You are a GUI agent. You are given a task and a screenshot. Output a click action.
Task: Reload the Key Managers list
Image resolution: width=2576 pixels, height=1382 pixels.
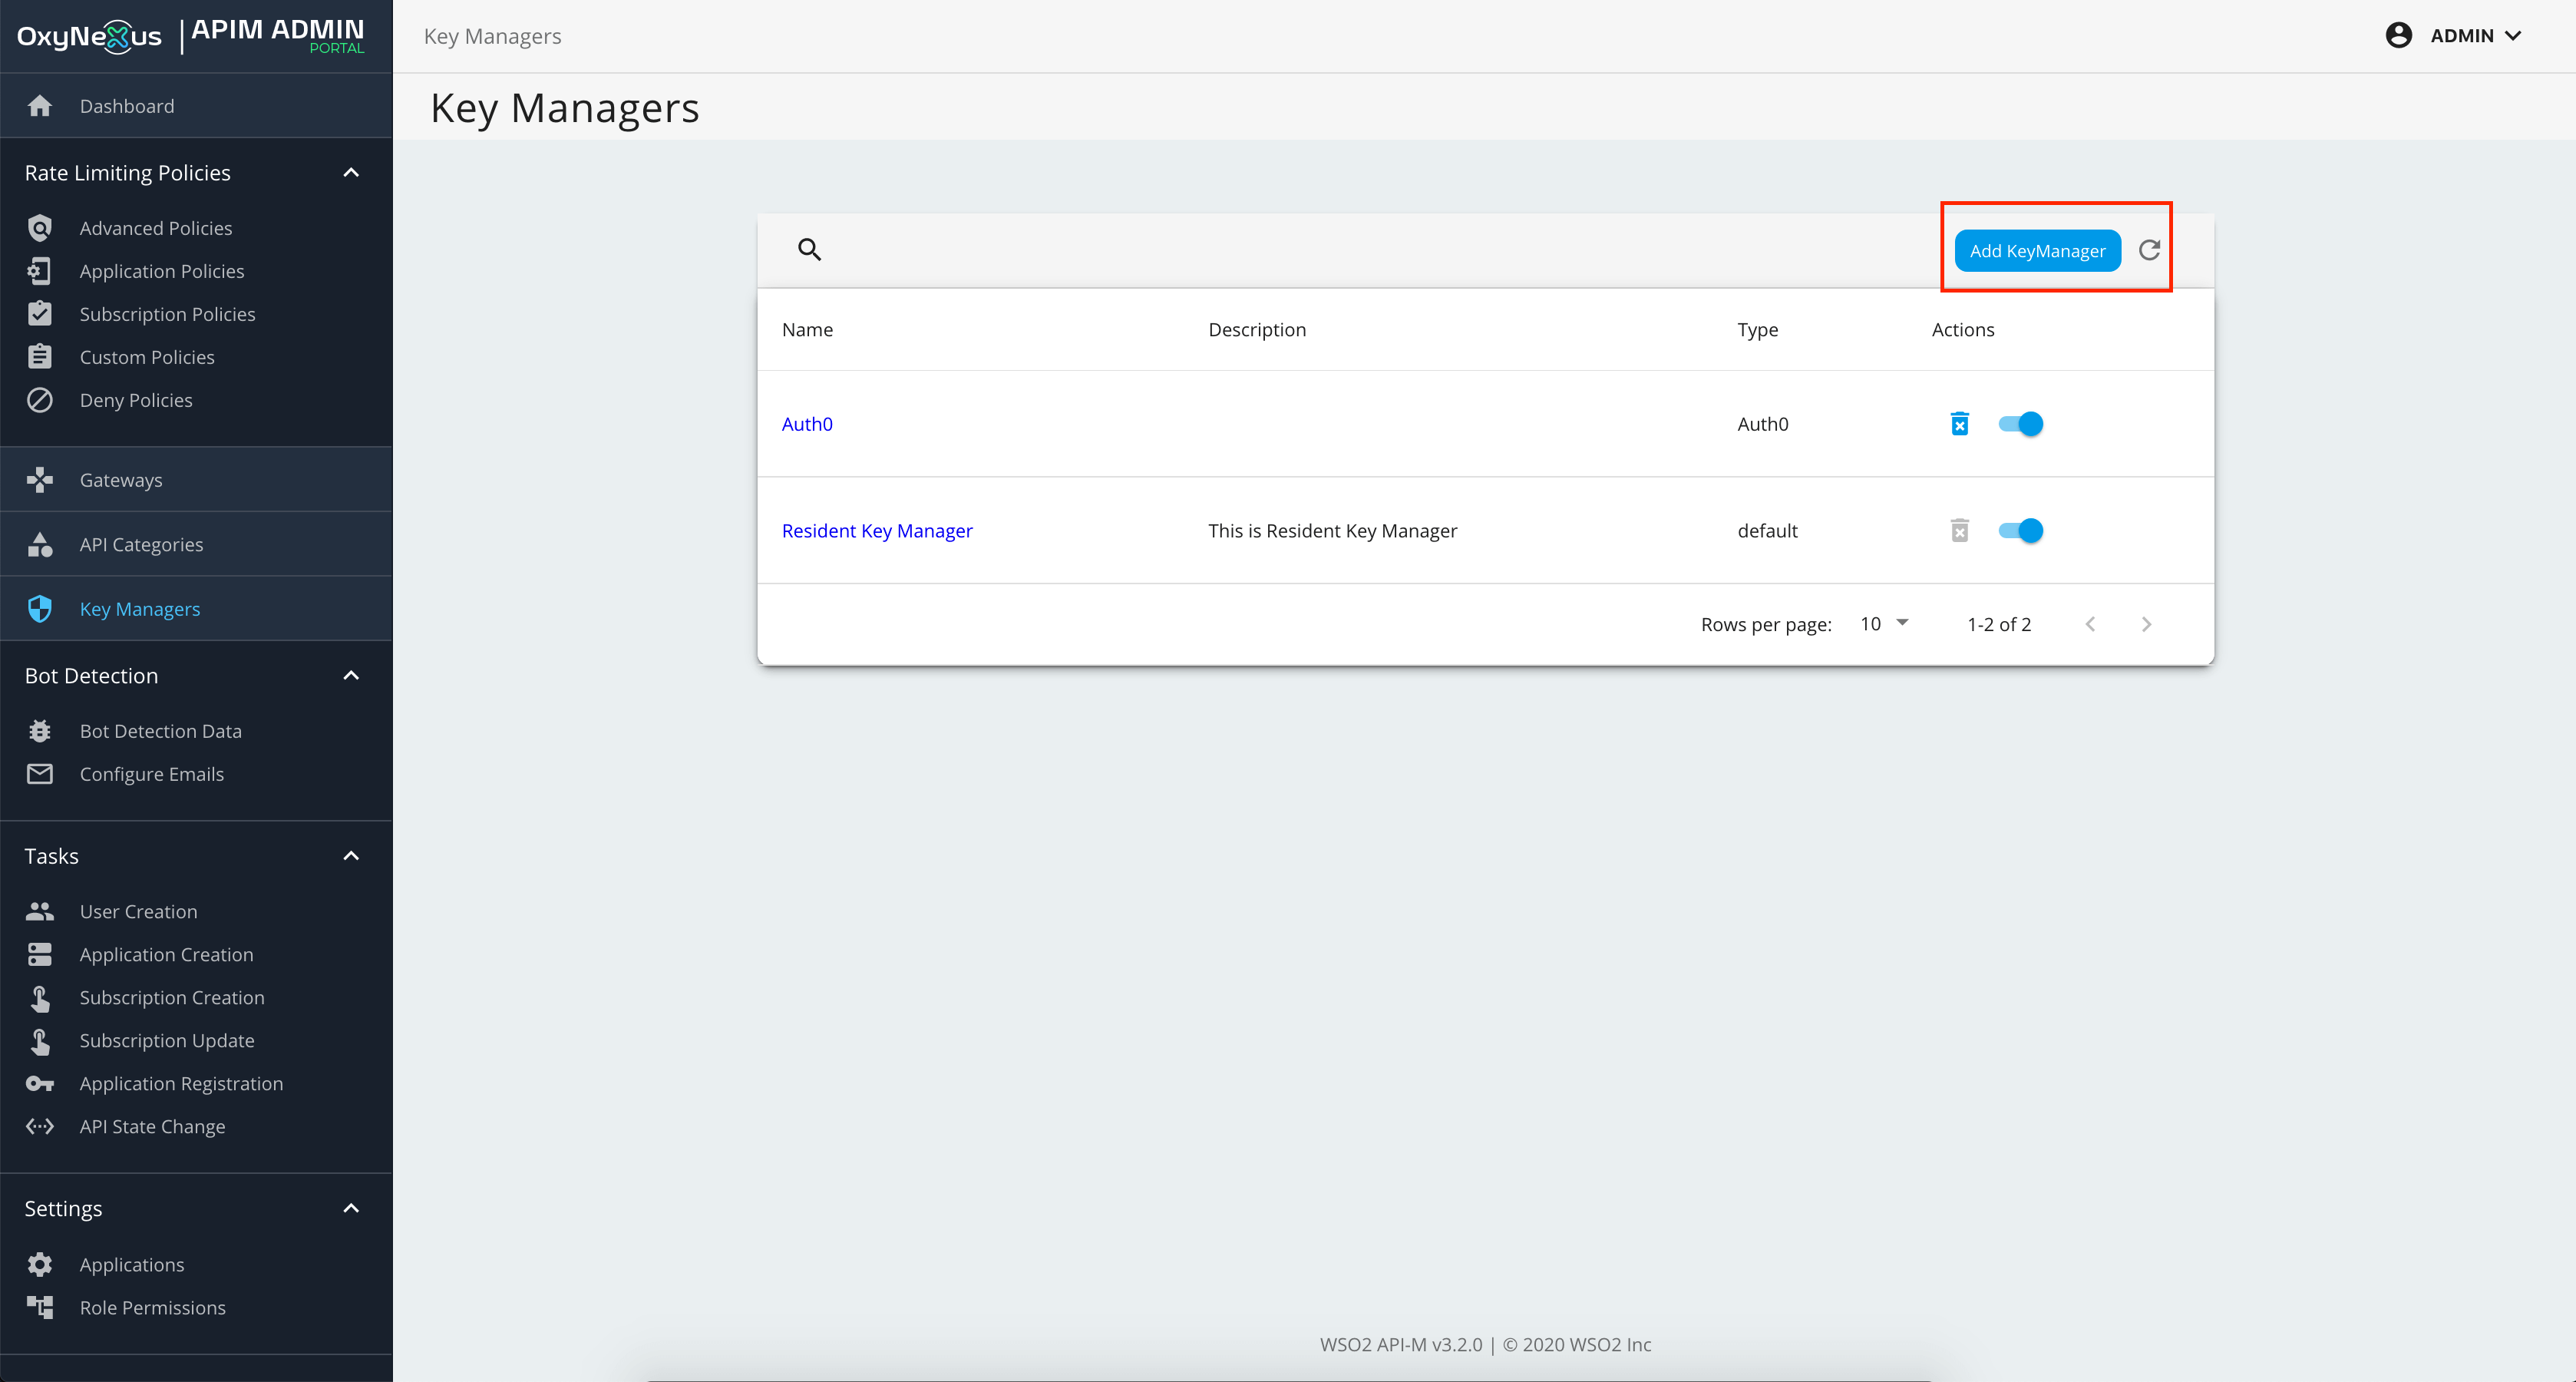[2149, 250]
